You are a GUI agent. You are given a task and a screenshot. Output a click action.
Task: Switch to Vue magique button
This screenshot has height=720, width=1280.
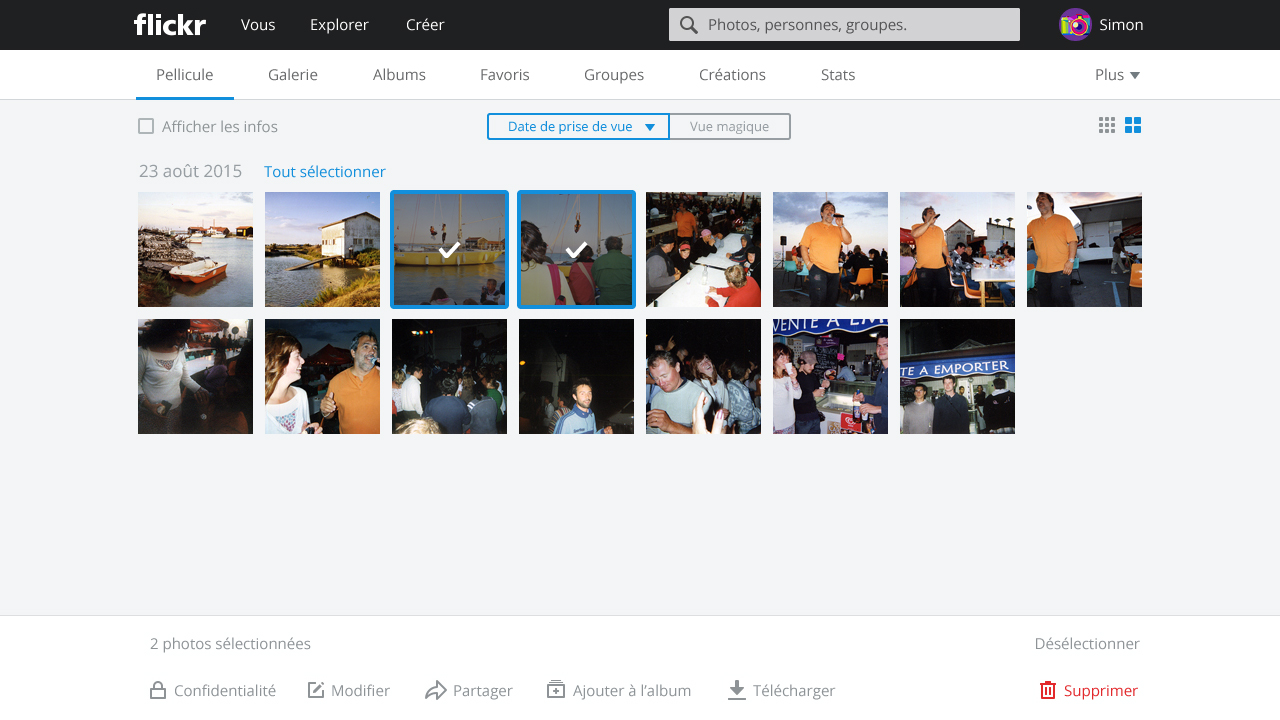730,127
